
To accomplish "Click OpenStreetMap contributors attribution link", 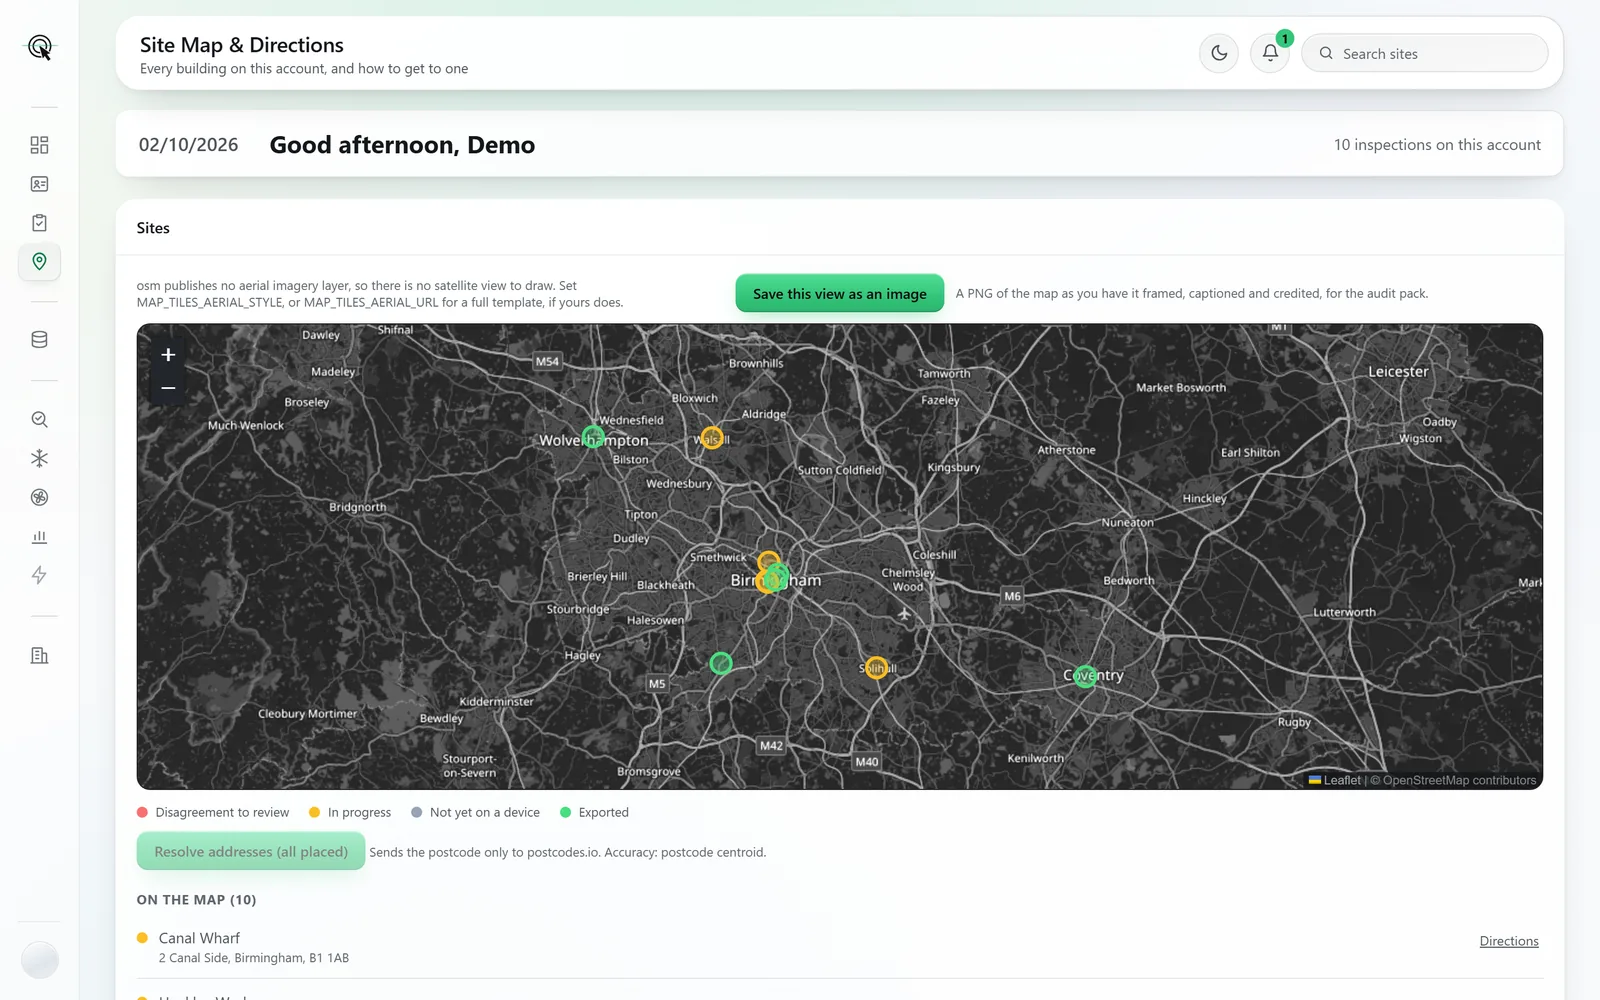I will point(1460,780).
